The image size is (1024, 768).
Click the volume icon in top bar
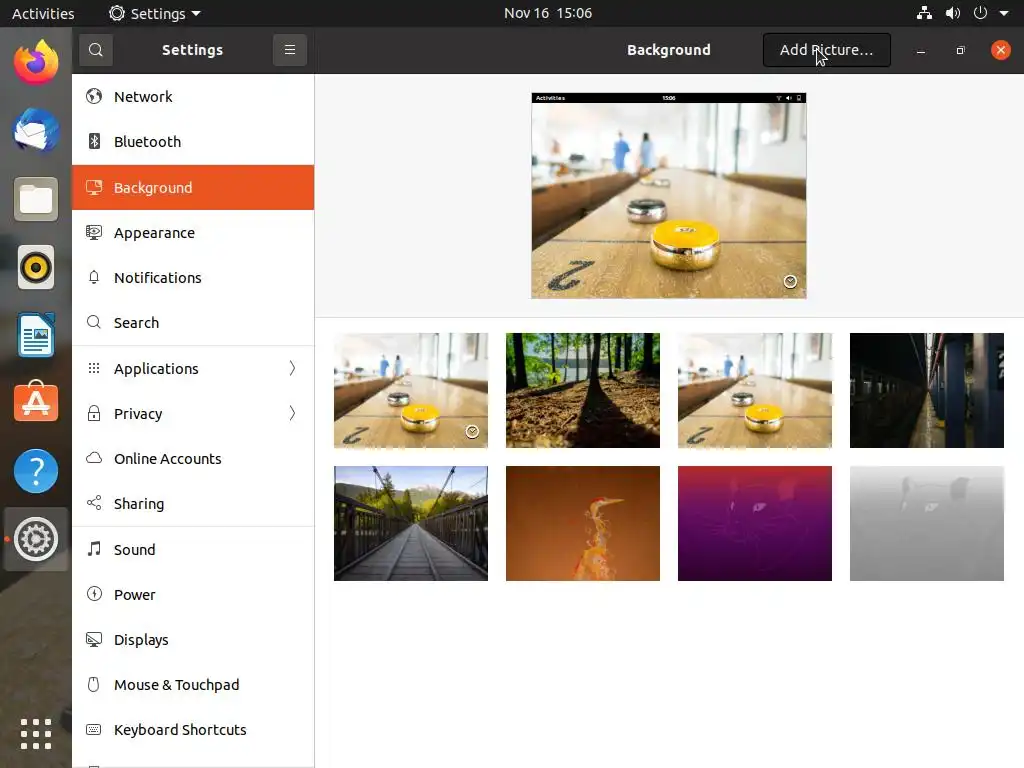pyautogui.click(x=953, y=13)
